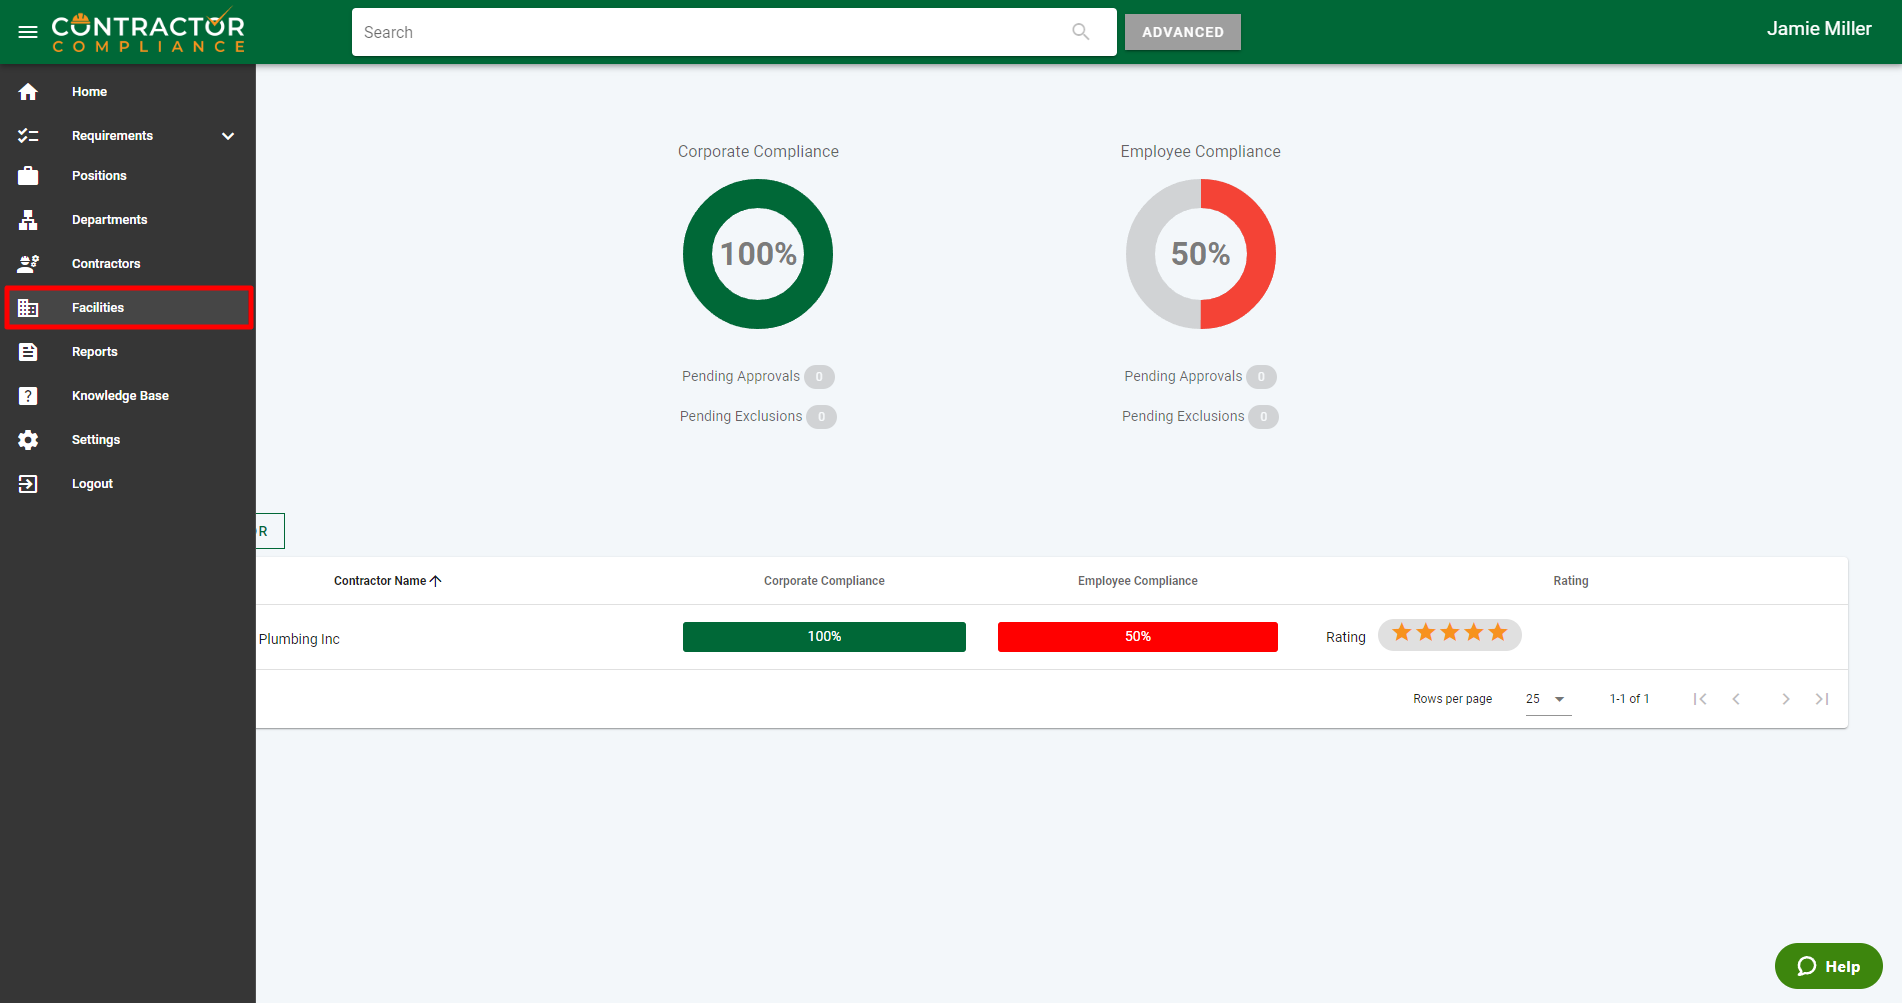The height and width of the screenshot is (1003, 1902).
Task: Click the Logout exit icon
Action: (x=28, y=484)
